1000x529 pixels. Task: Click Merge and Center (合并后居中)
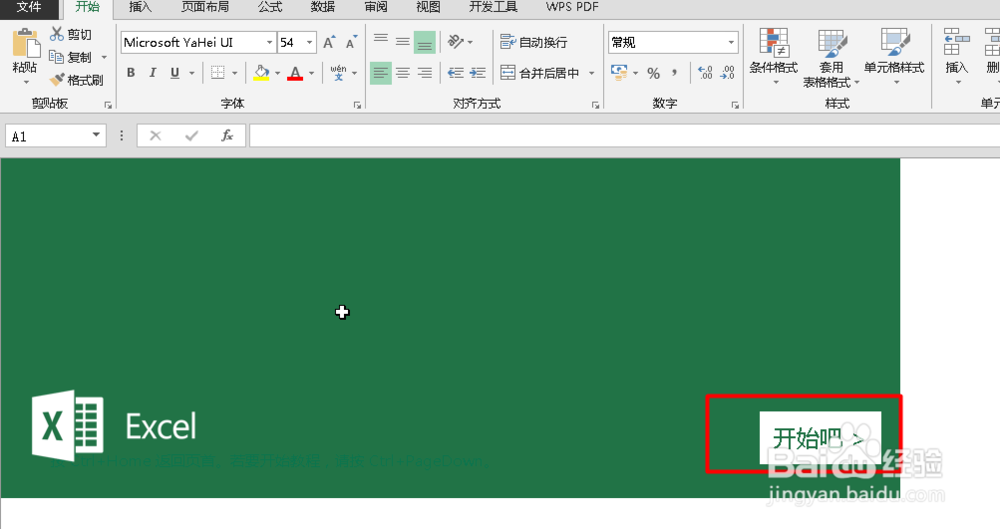[x=540, y=73]
